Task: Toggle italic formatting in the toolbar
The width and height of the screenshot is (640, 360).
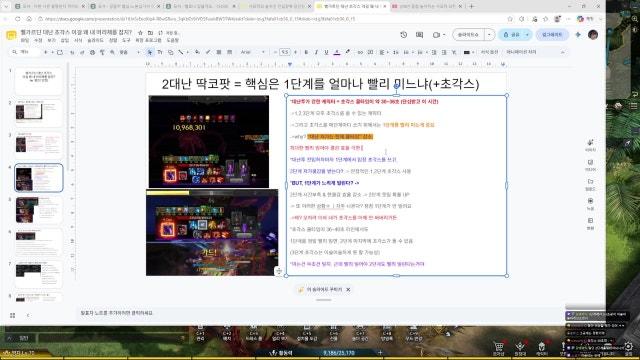Action: pos(316,52)
